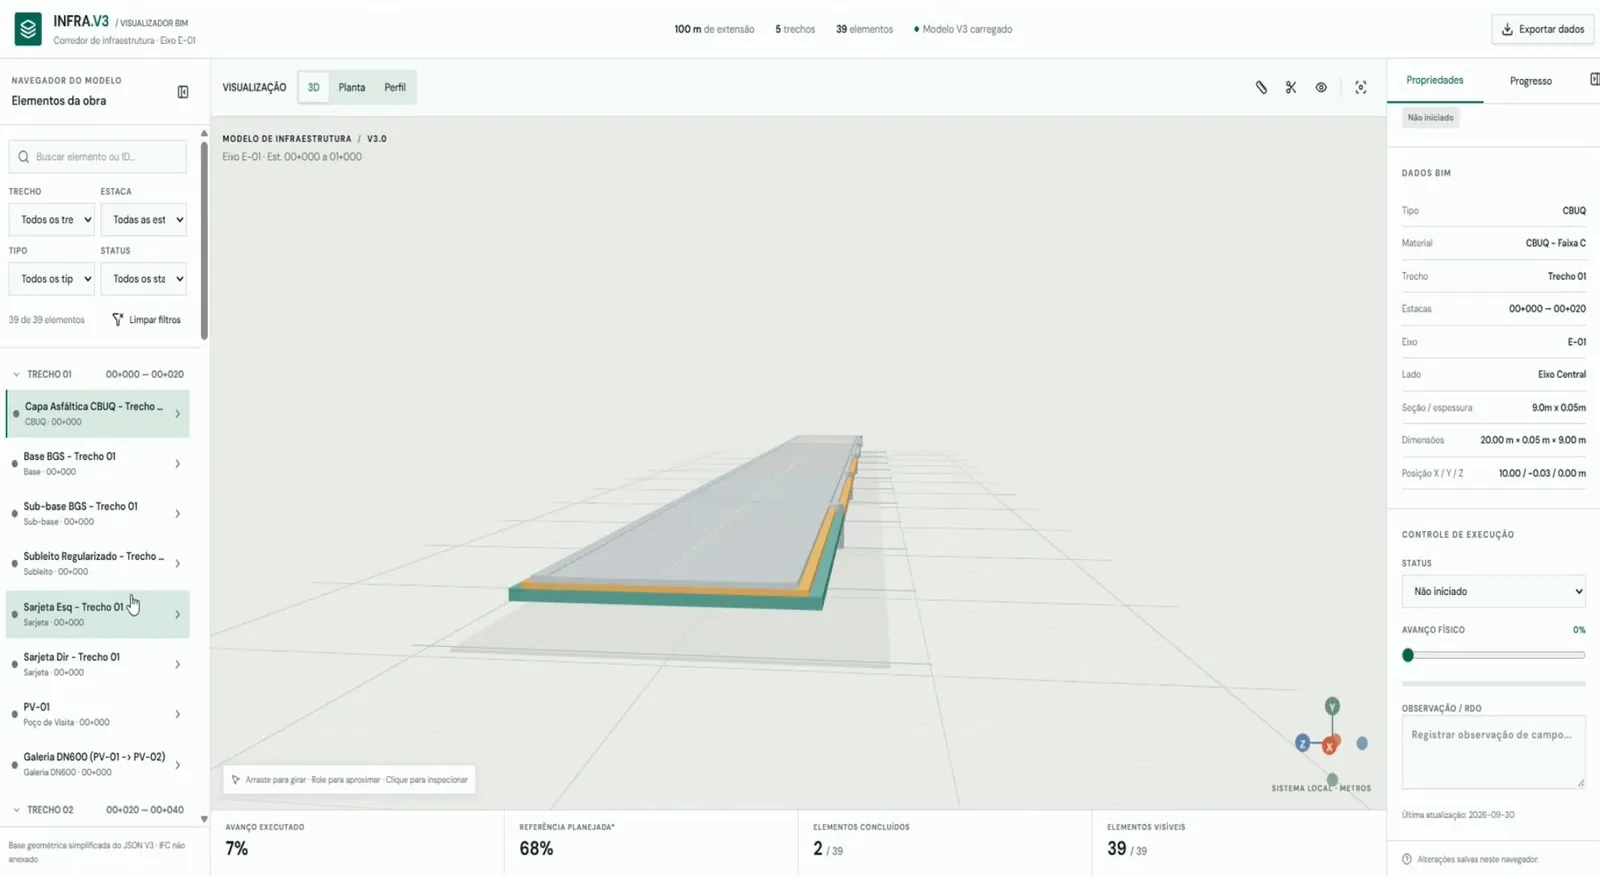1600x876 pixels.
Task: Toggle element visibility eye icon
Action: [1321, 88]
